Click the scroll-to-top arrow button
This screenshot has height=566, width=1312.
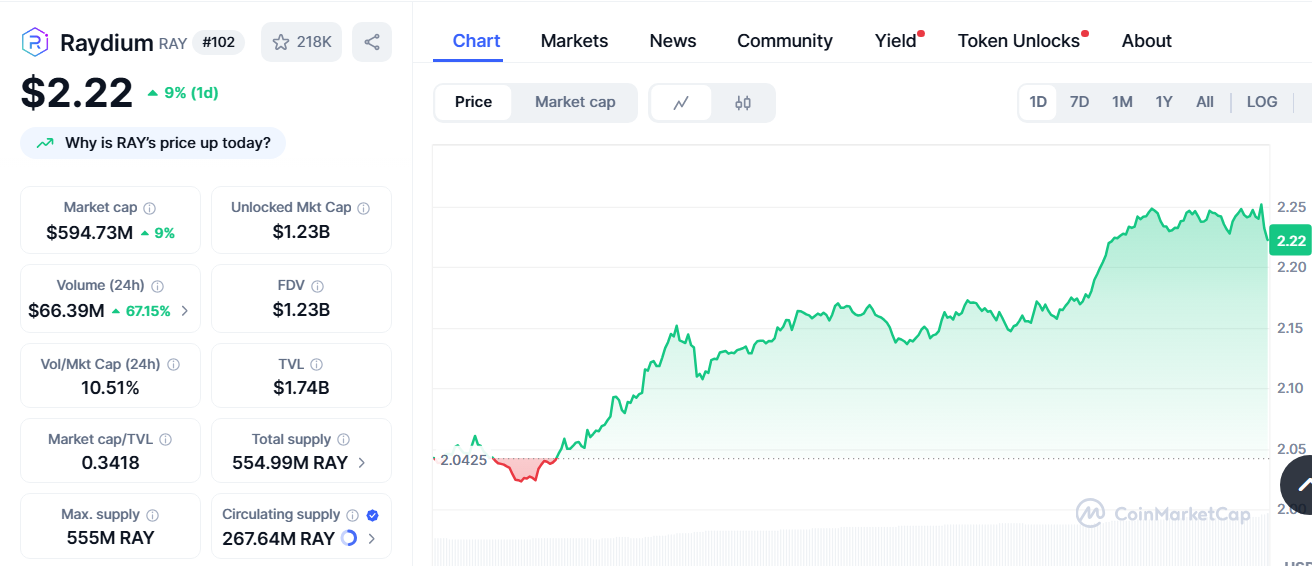point(1299,485)
